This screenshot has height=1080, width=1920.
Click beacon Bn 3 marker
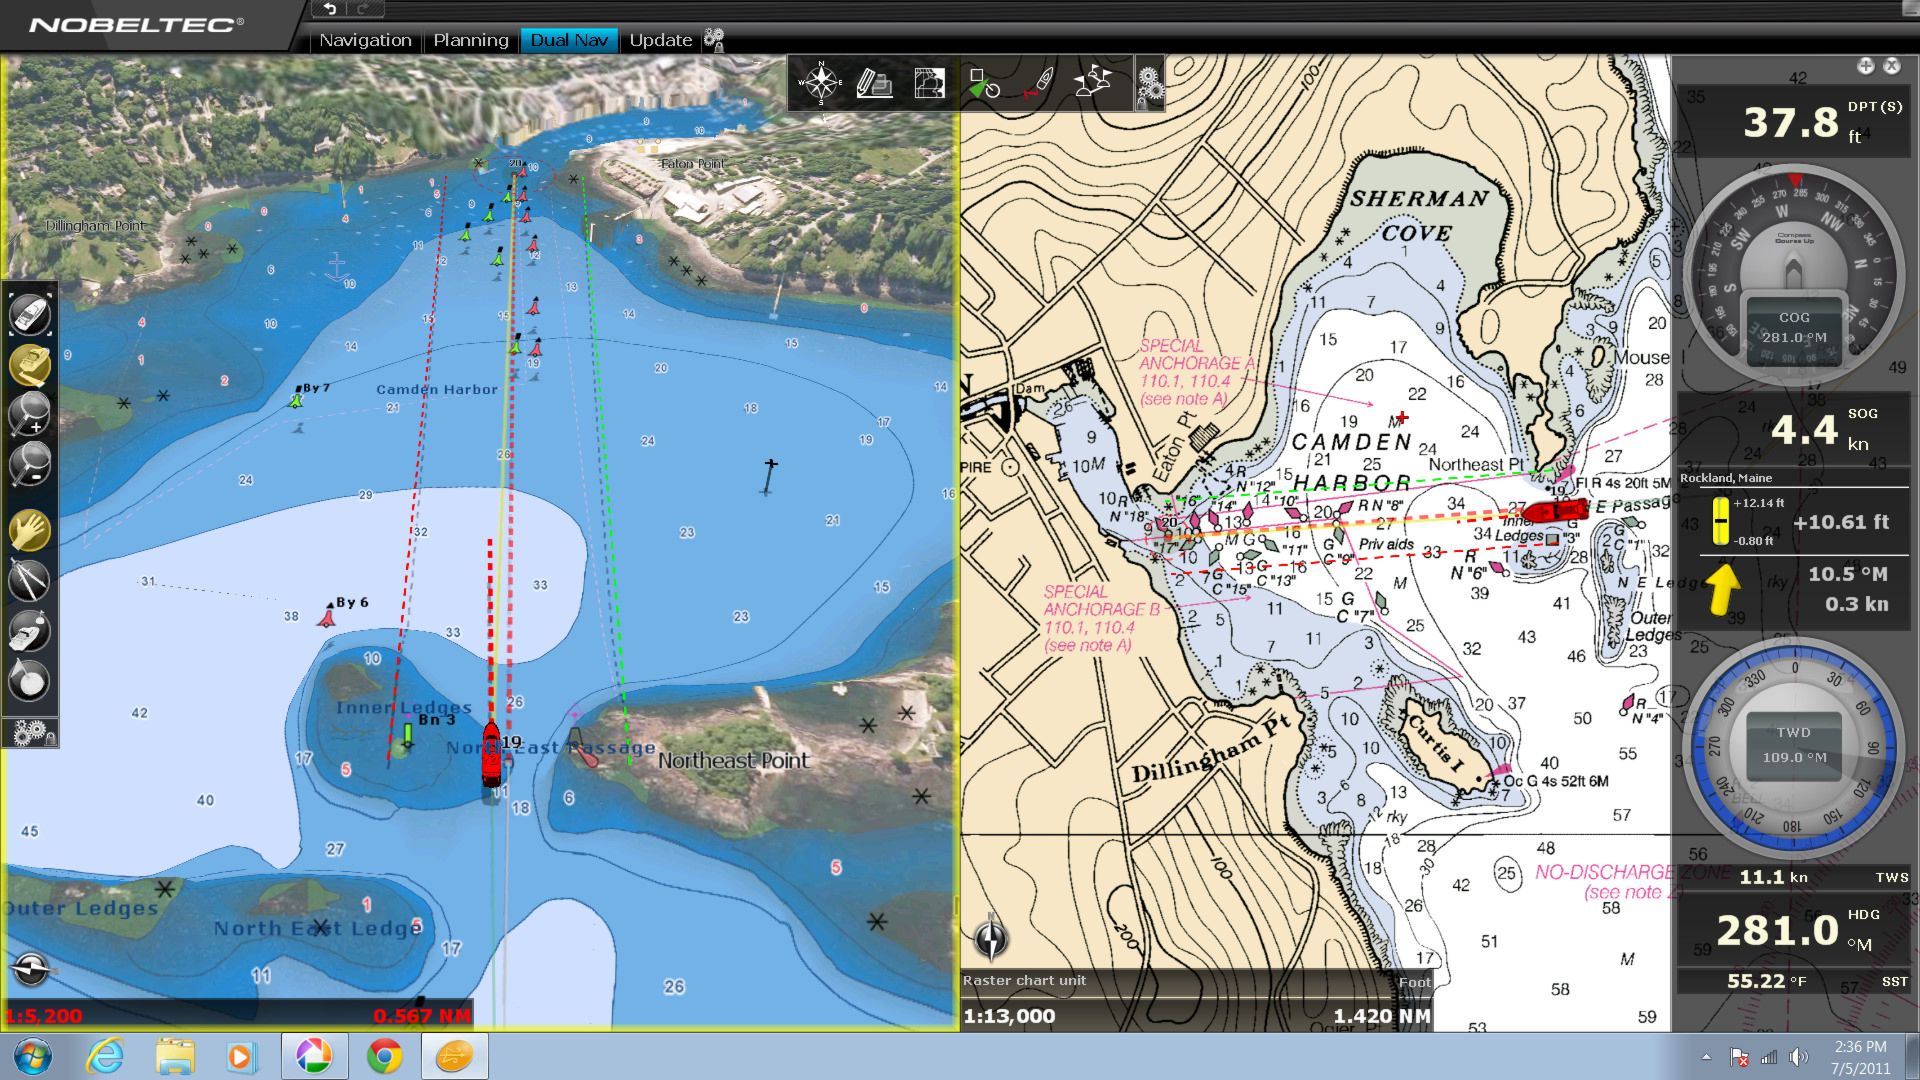407,735
